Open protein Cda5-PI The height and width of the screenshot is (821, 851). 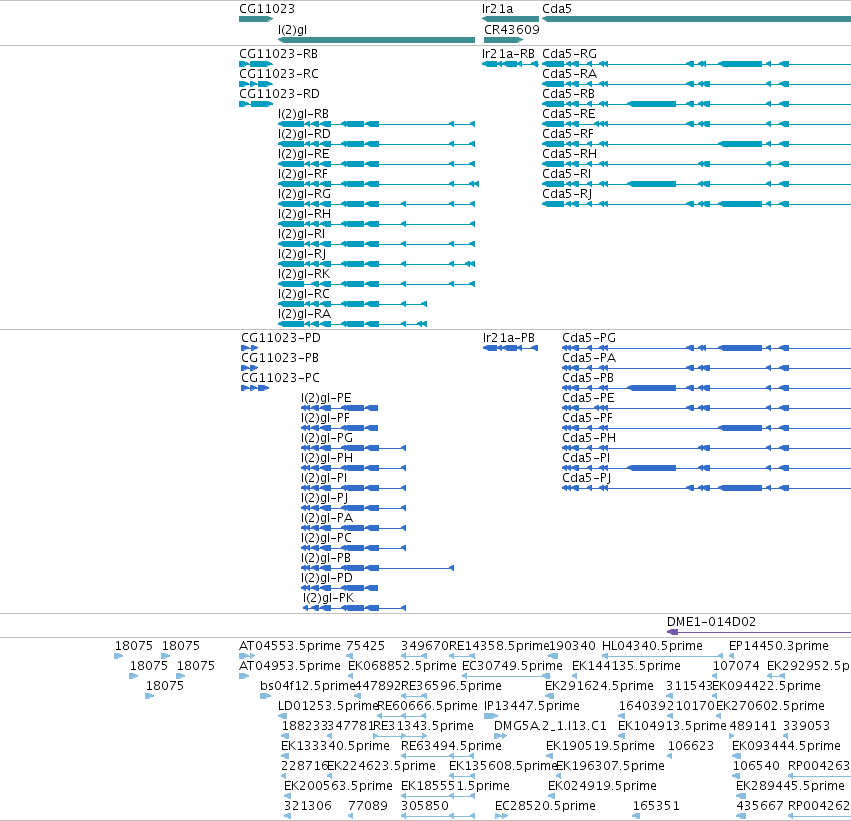coord(707,468)
